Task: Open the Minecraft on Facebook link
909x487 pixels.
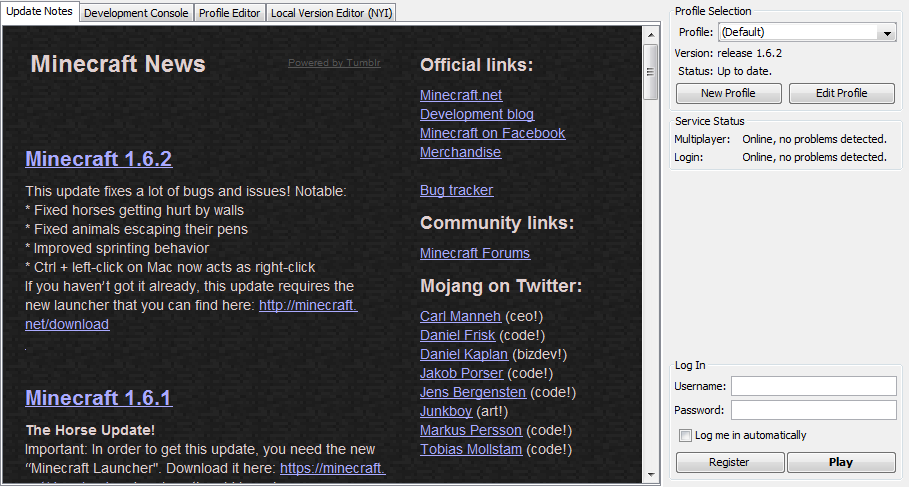Action: coord(492,133)
